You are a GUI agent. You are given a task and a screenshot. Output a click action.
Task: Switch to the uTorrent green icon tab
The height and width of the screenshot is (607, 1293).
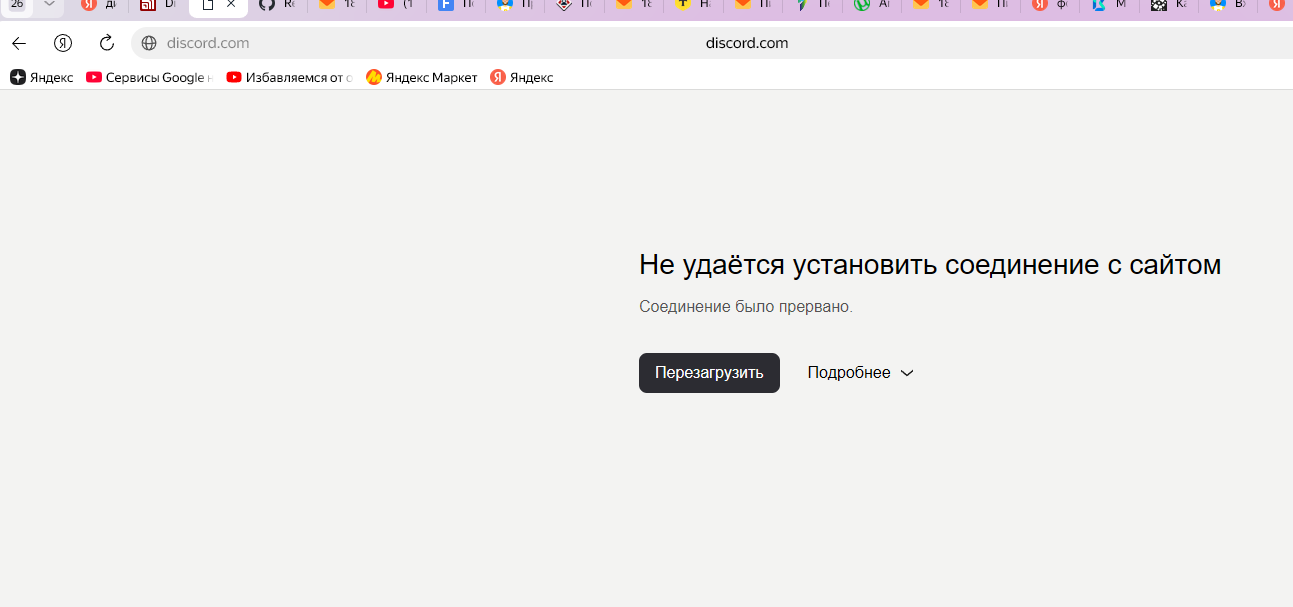point(871,5)
